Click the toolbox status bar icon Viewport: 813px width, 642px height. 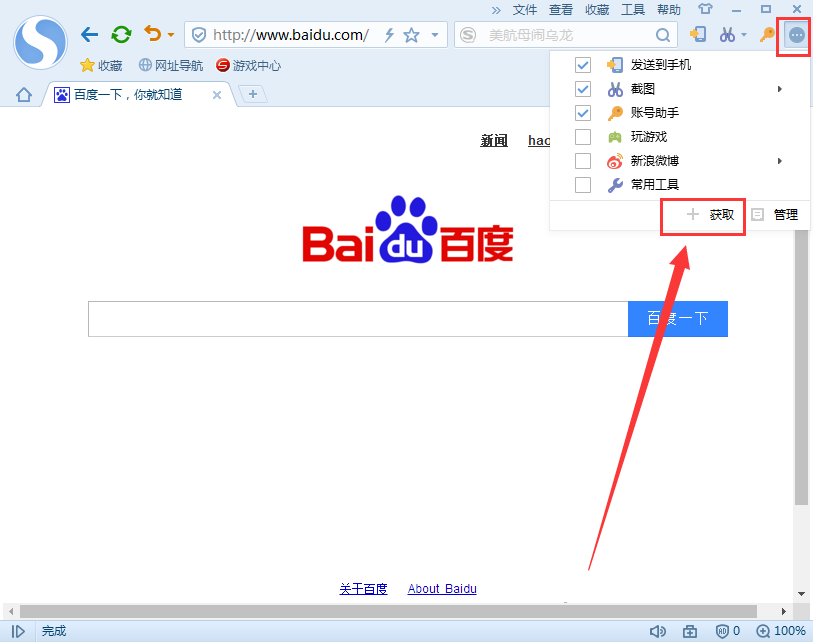(x=690, y=631)
